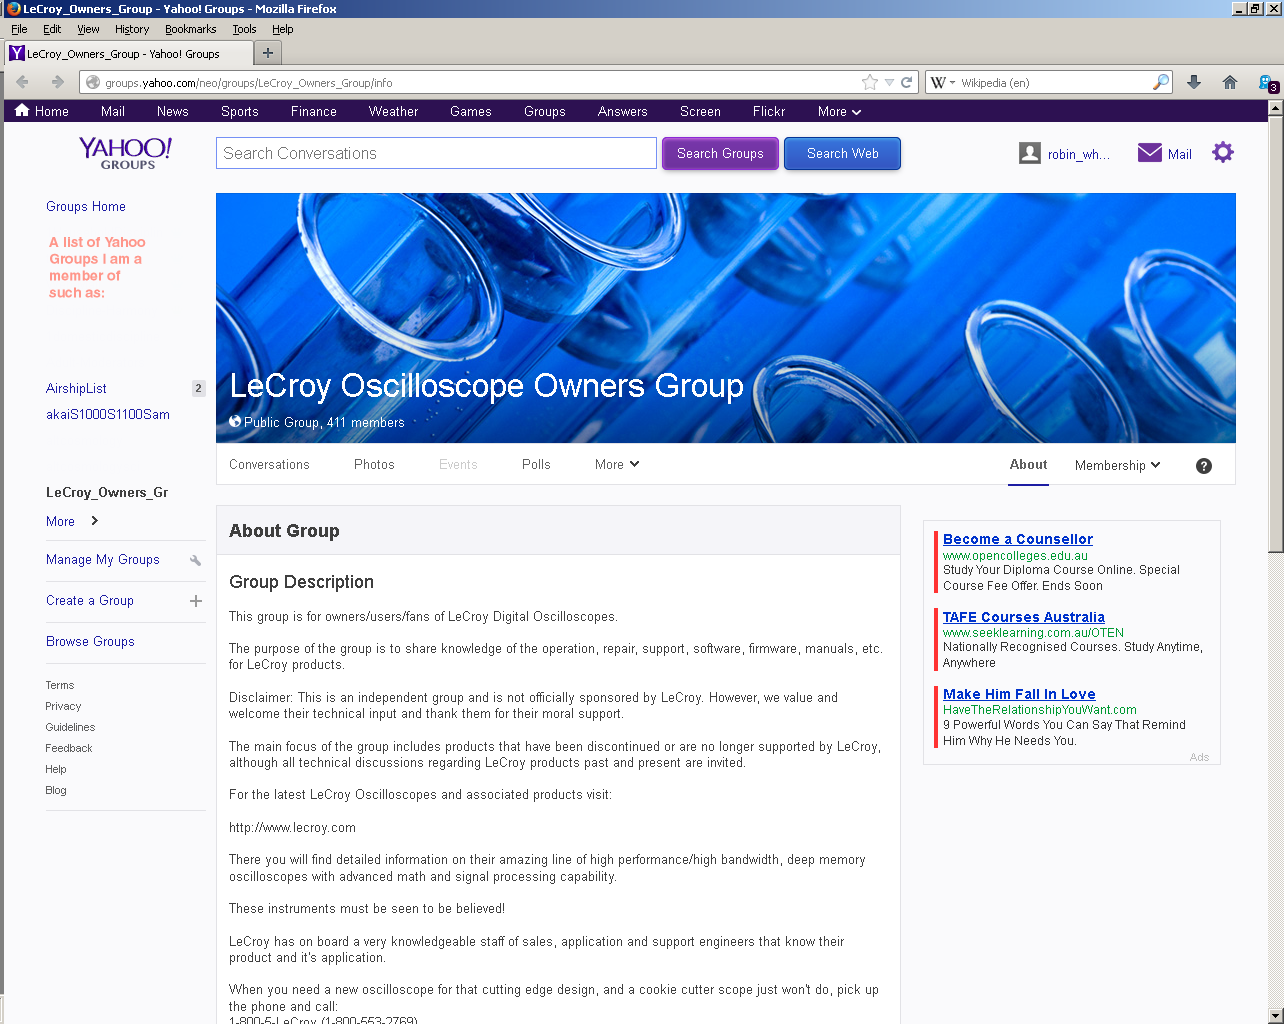
Task: Open the Manage My Groups link
Action: point(103,560)
